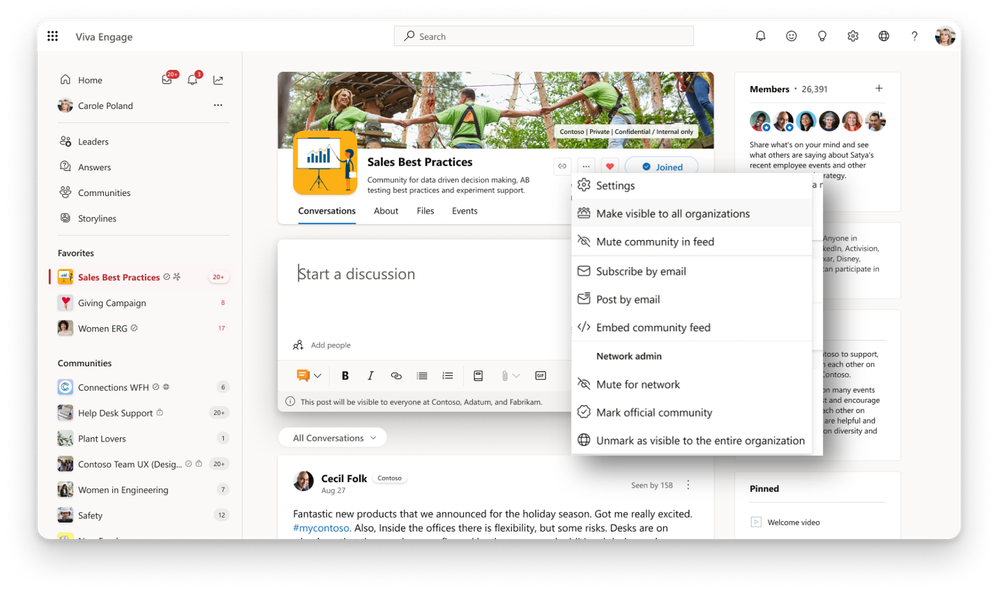Choose Settings from the menu
Screen dimensions: 998x593
[692, 185]
